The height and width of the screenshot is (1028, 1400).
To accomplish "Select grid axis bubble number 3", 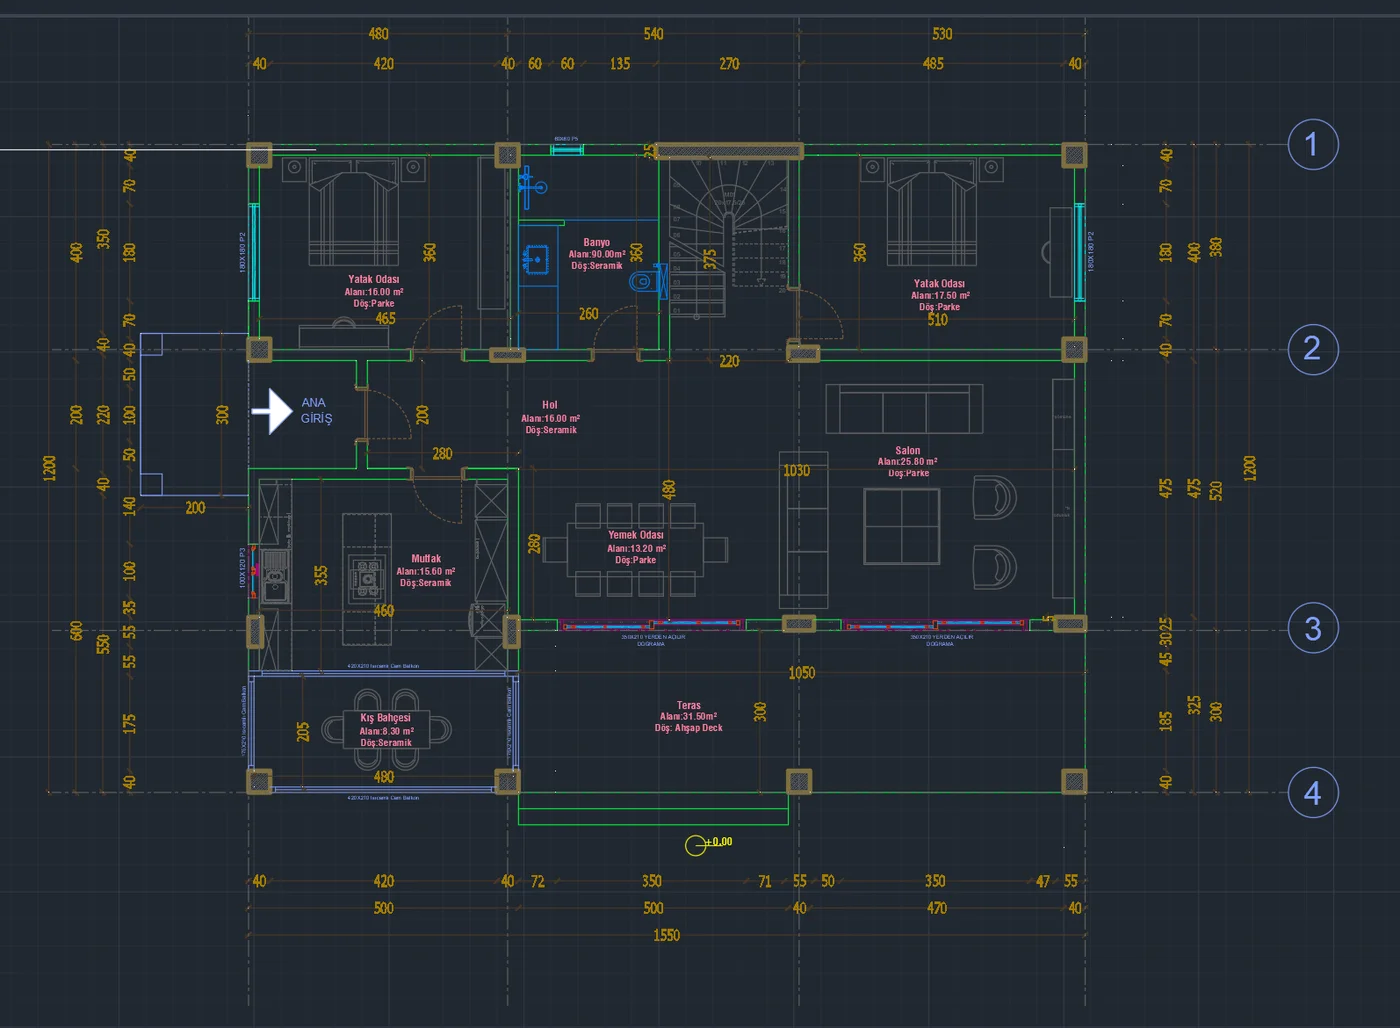I will click(x=1312, y=628).
